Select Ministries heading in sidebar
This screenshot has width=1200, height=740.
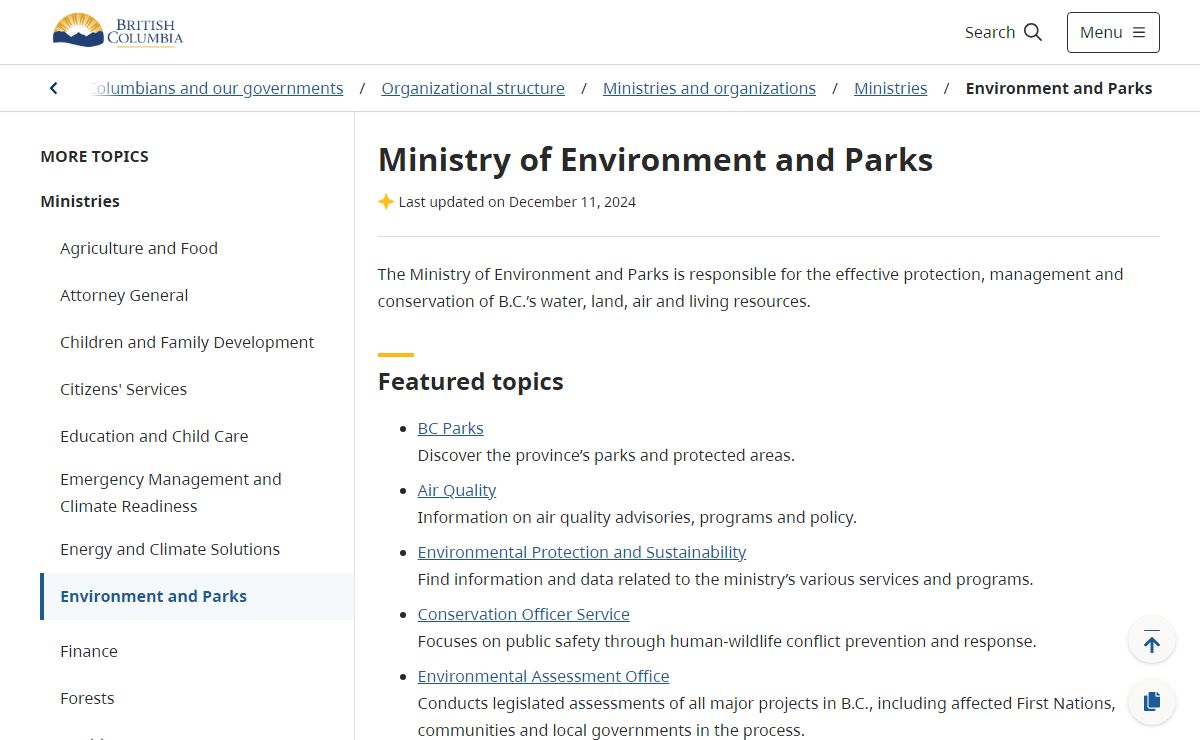coord(80,201)
